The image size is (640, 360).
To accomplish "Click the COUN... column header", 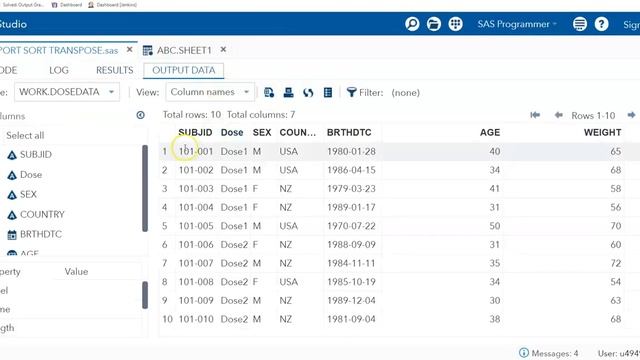I will pyautogui.click(x=298, y=132).
